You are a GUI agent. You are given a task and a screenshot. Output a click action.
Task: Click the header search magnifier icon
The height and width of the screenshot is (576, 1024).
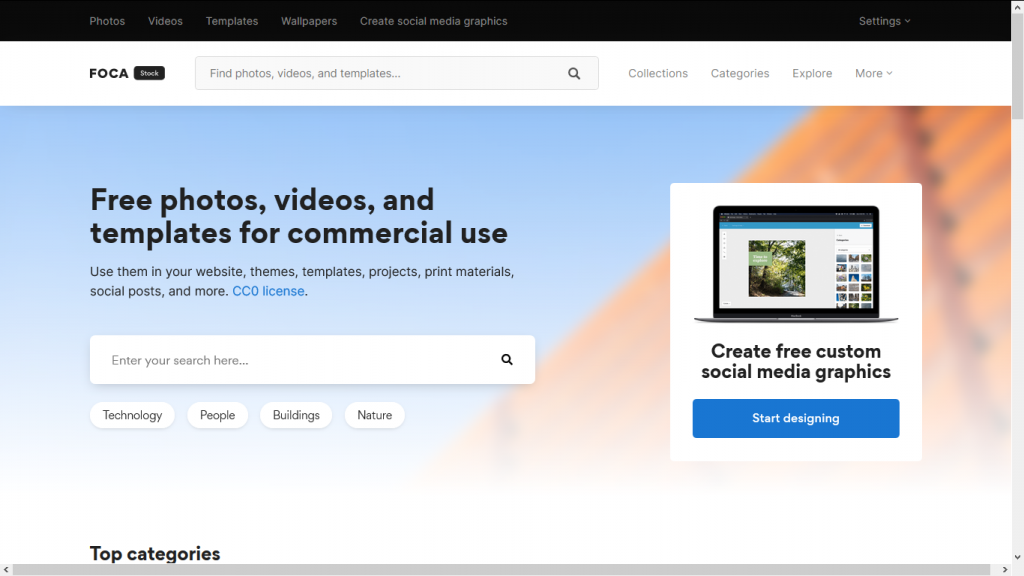[574, 73]
